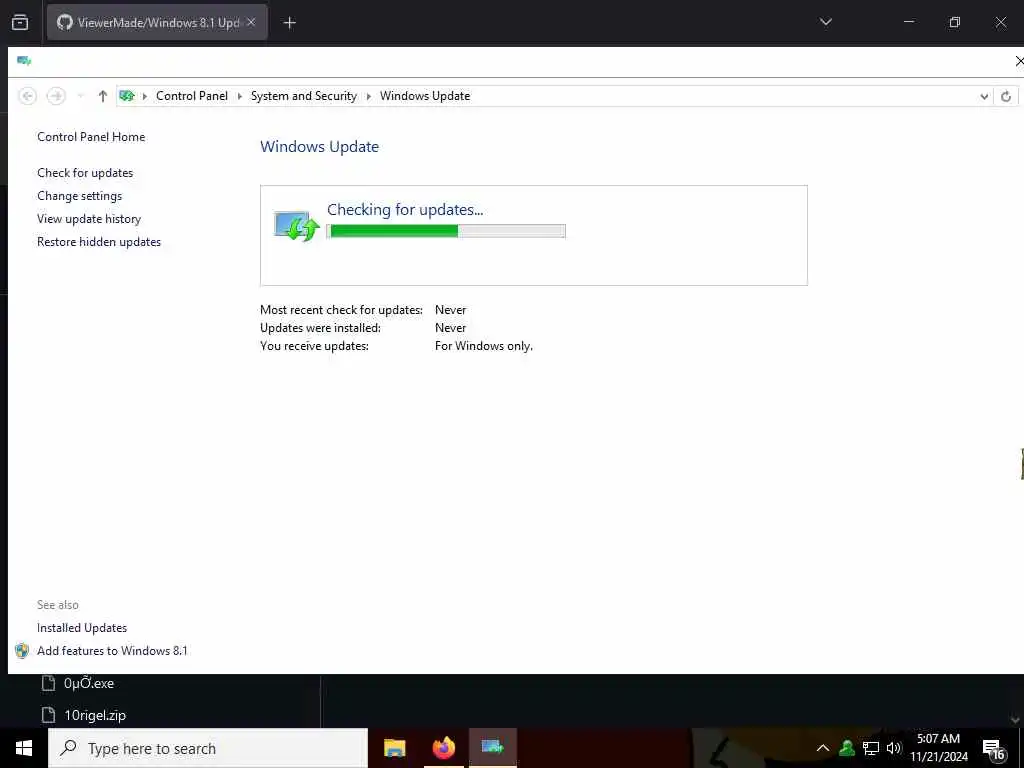The width and height of the screenshot is (1024, 768).
Task: Click Restore hidden updates link
Action: tap(99, 242)
